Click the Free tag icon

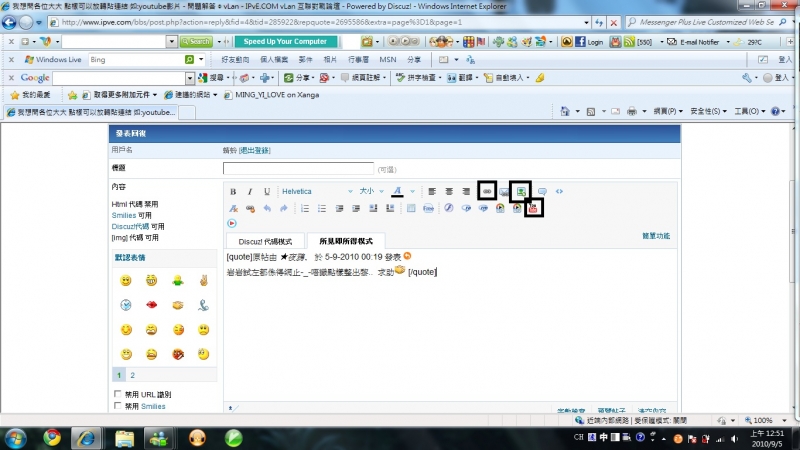[x=428, y=208]
